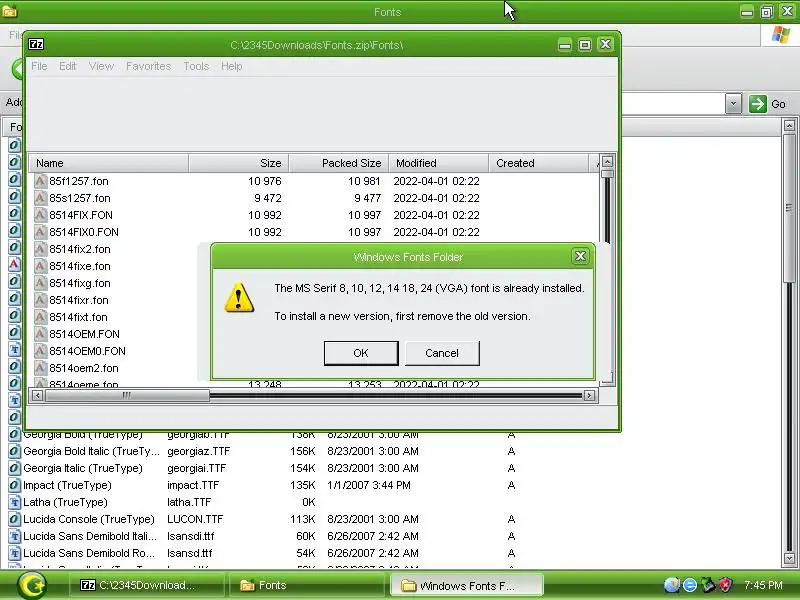Viewport: 800px width, 600px height.
Task: Click the LUCON.TTF file name
Action: (195, 519)
